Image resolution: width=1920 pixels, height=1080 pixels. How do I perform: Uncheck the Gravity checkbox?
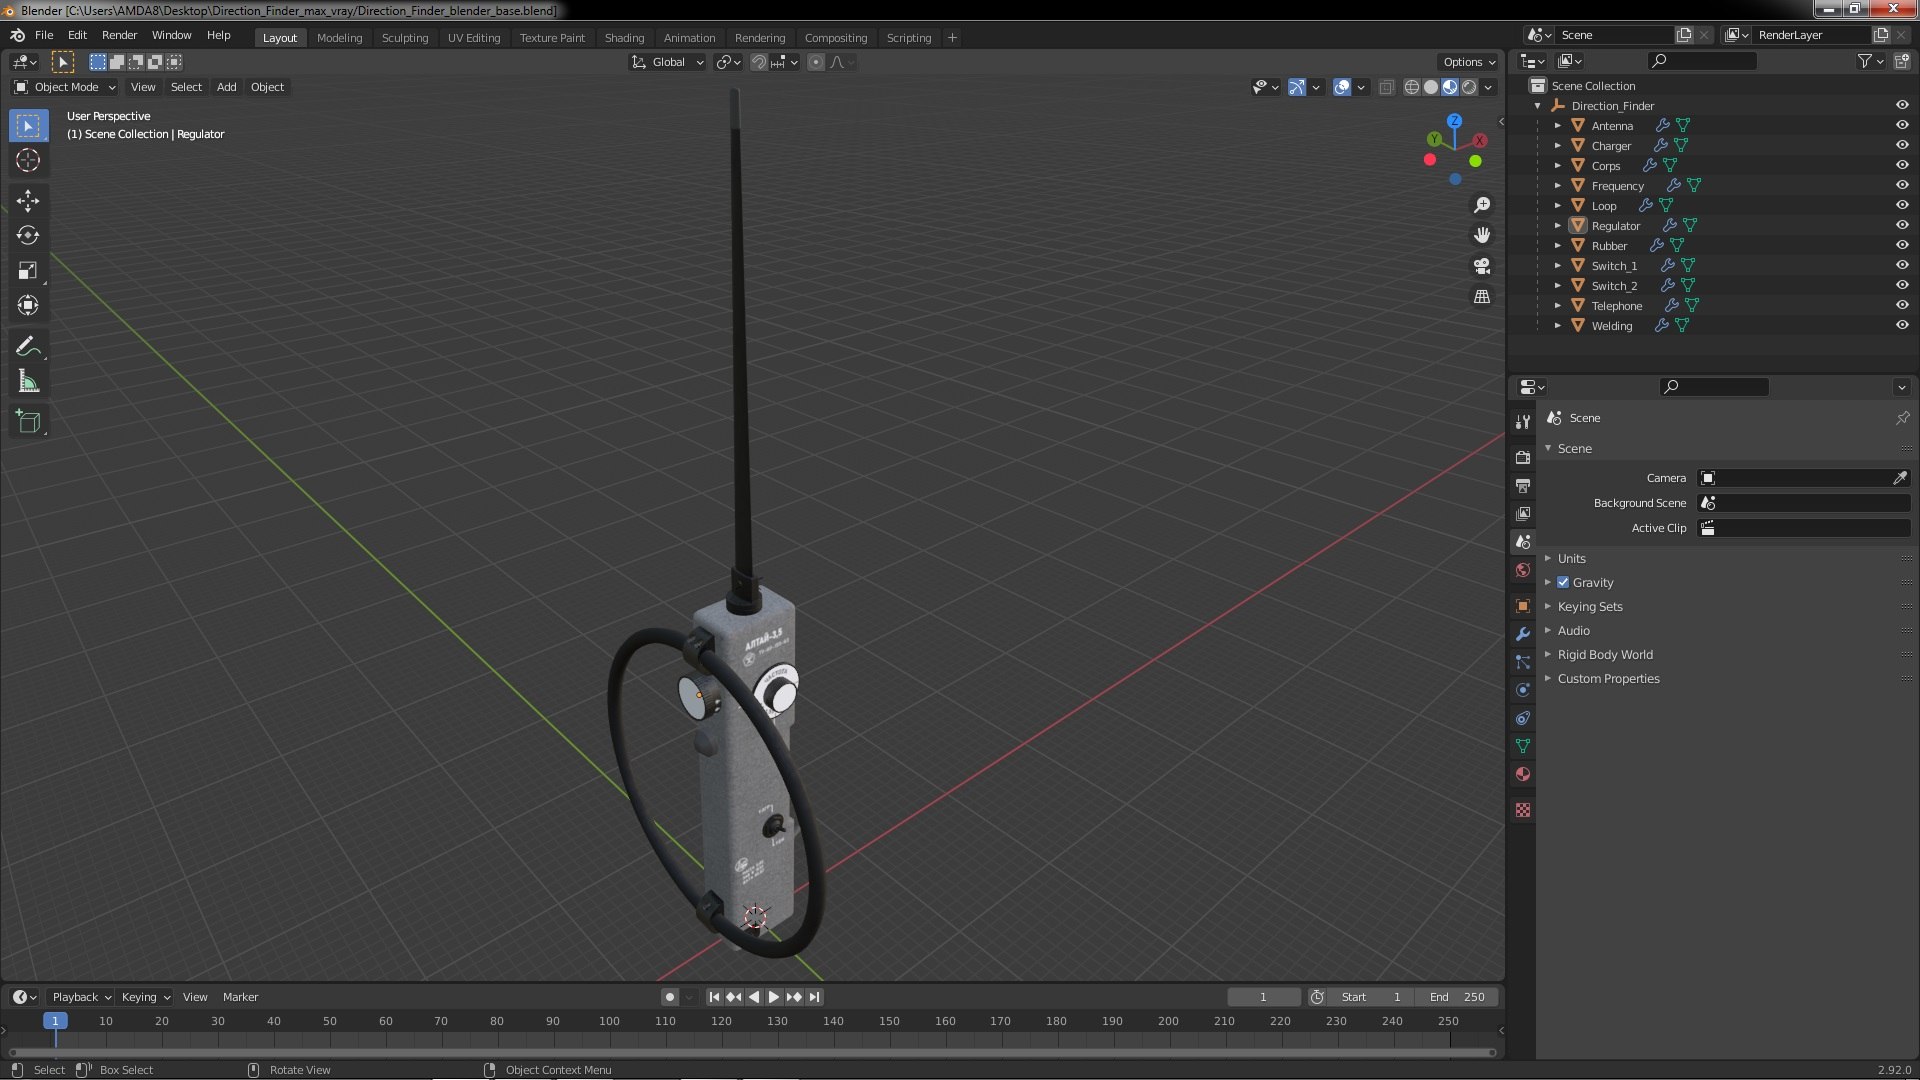point(1563,582)
